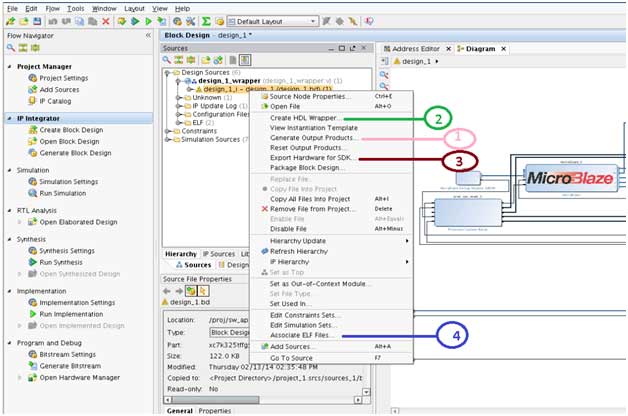Select the MicroBlaze block in the diagram
The image size is (628, 416).
click(571, 178)
